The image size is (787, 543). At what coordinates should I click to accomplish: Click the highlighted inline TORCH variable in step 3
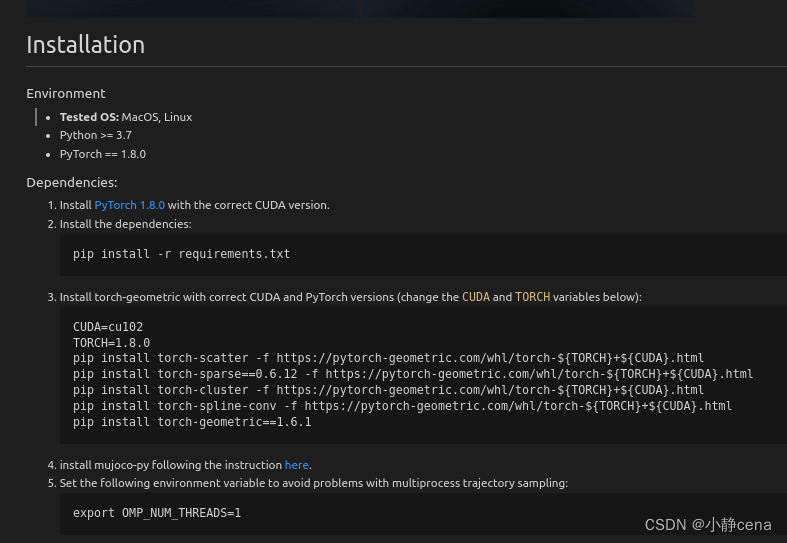coord(532,297)
